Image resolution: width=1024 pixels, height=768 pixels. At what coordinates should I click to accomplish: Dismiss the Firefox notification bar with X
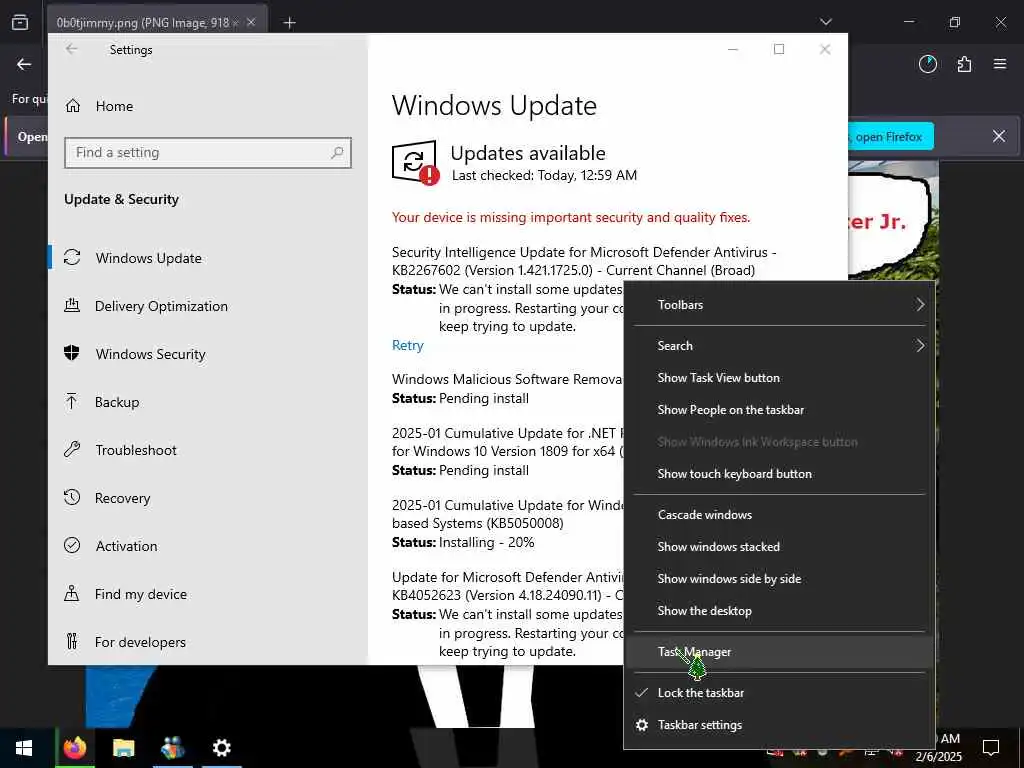[999, 136]
